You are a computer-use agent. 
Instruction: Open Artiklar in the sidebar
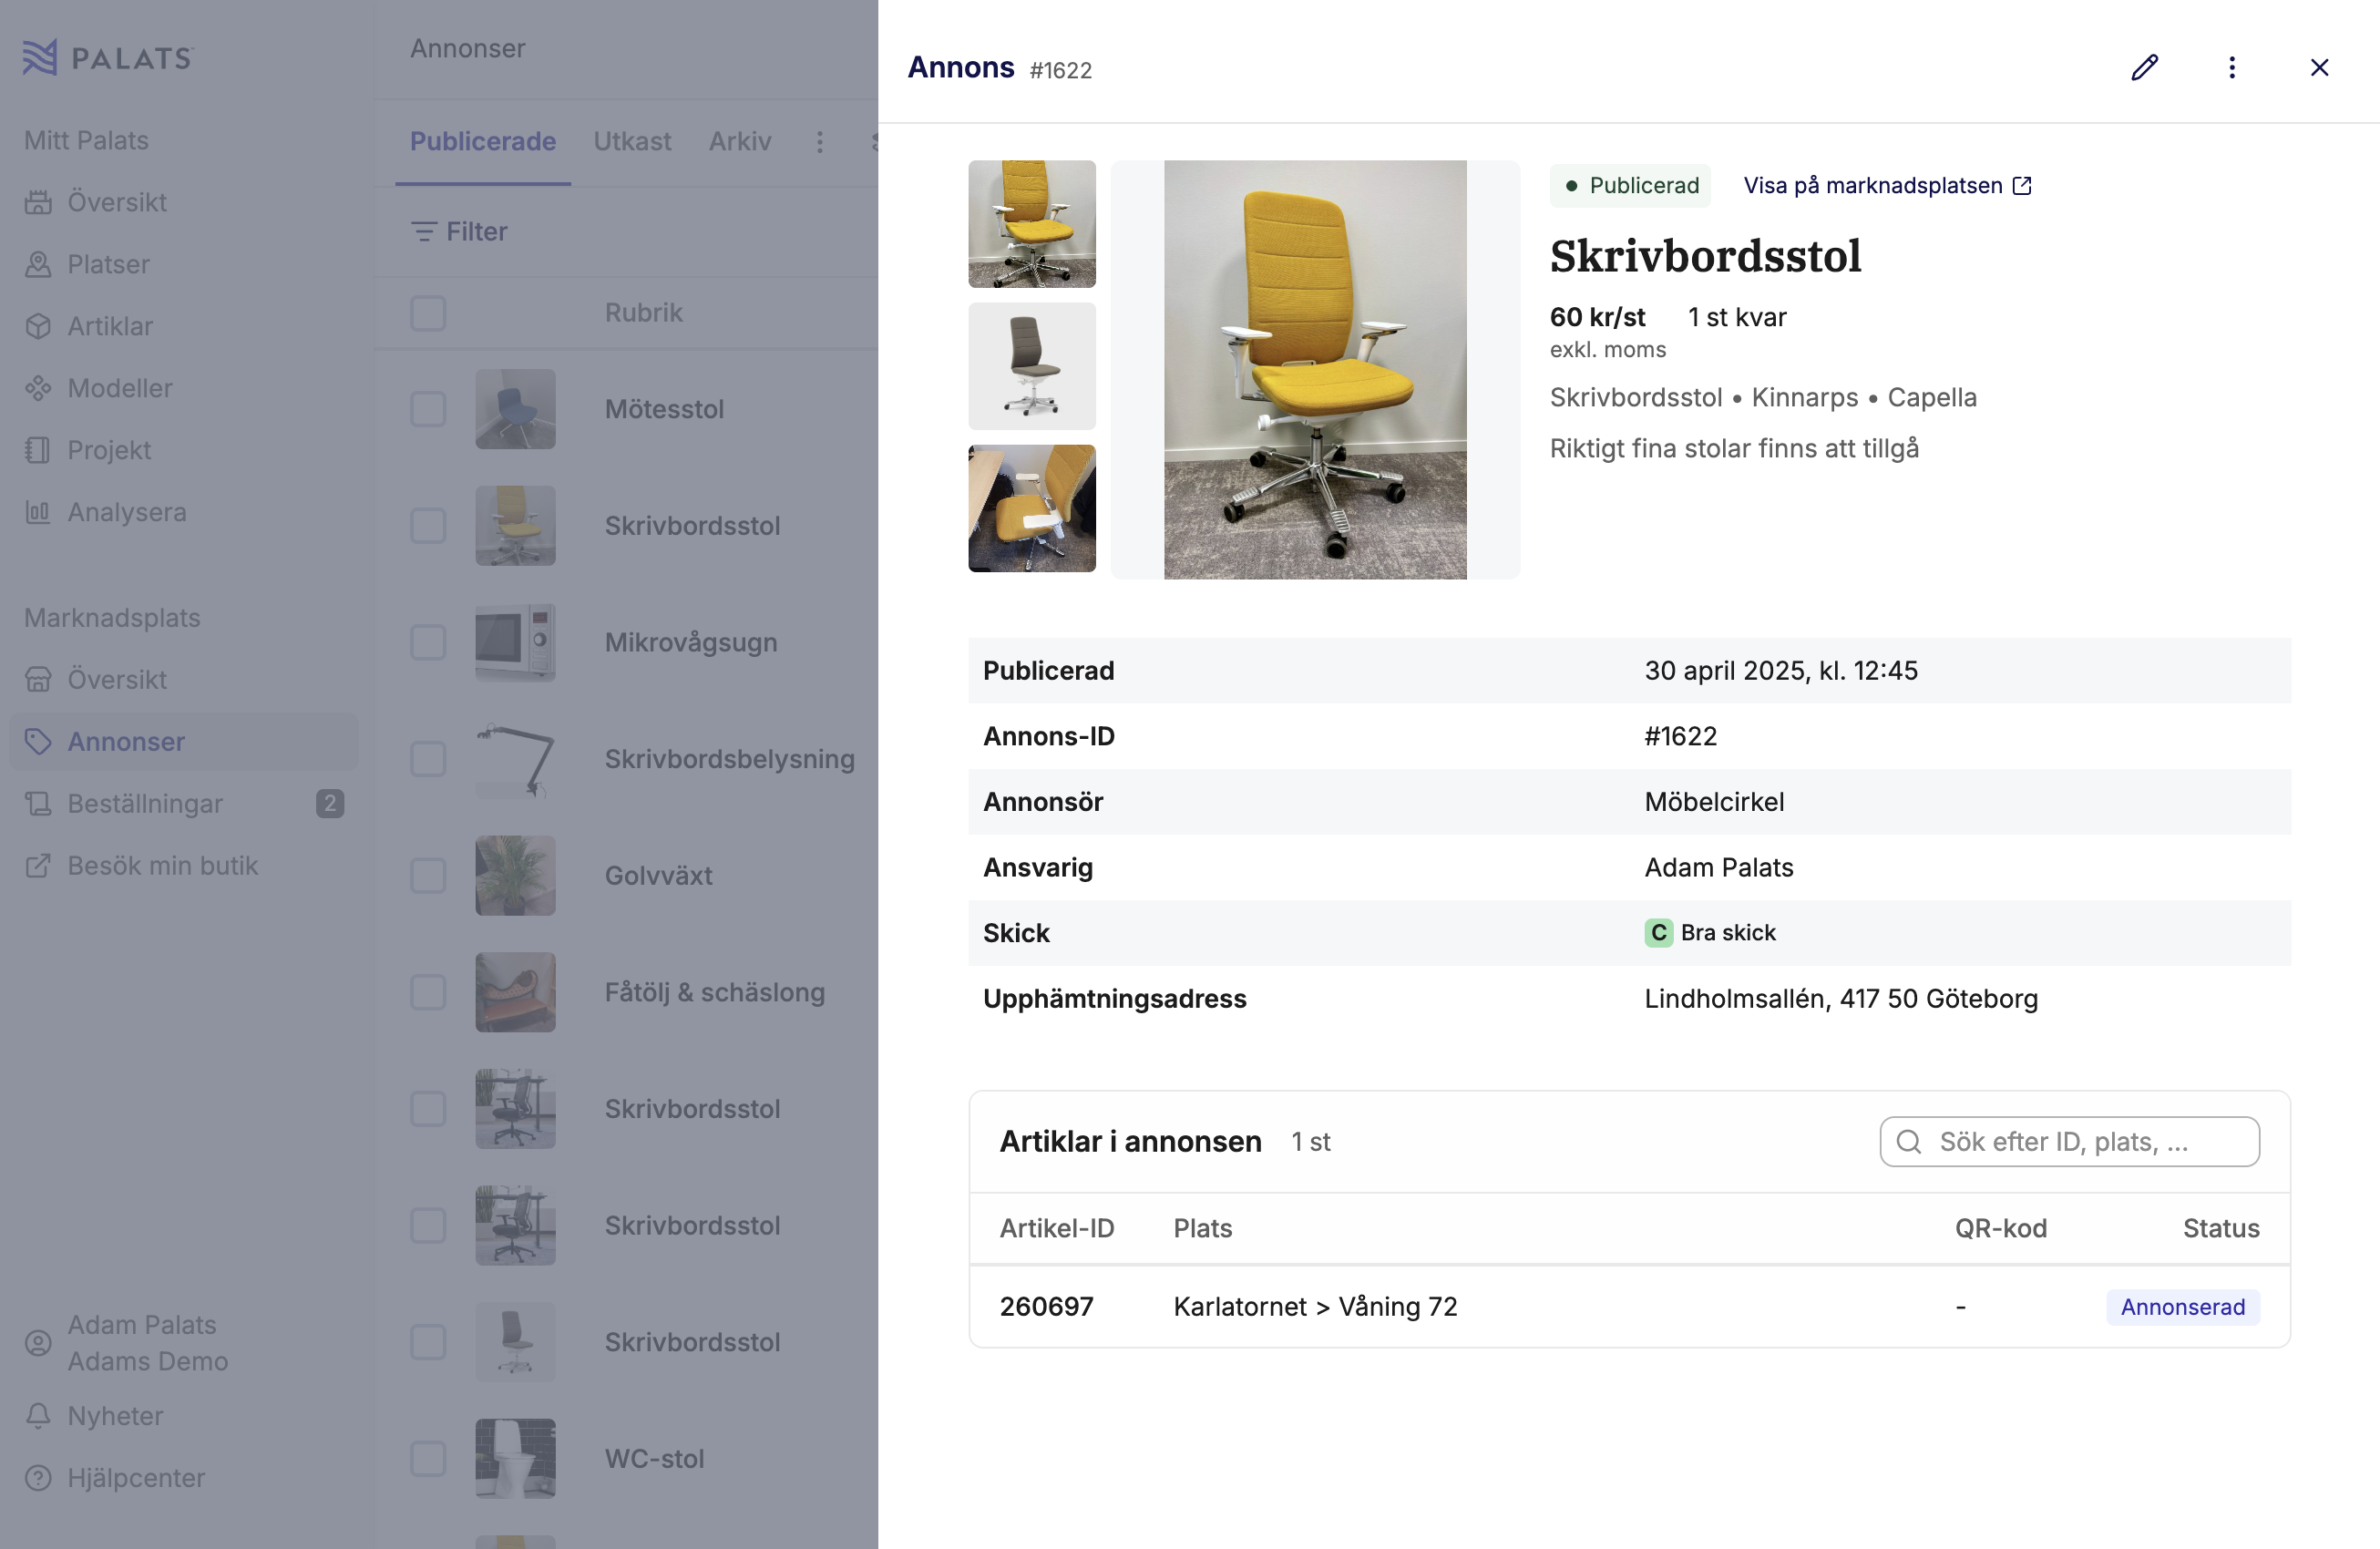[110, 327]
